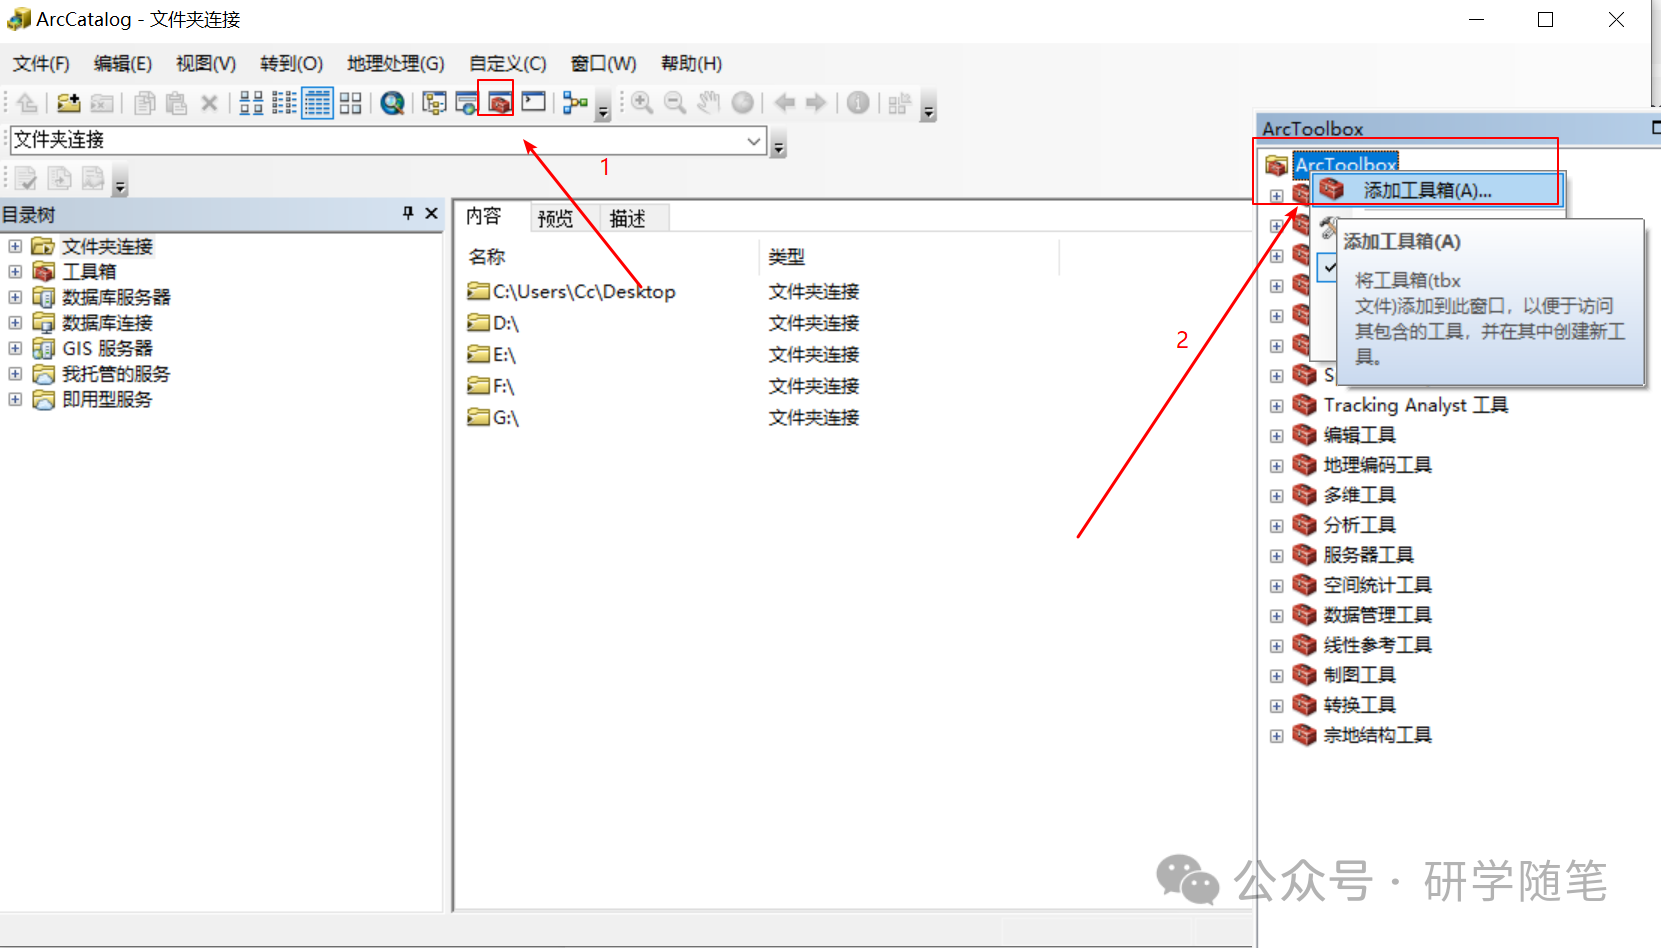
Task: Expand Tracking Analyst 工具 toolbox
Action: pyautogui.click(x=1276, y=406)
